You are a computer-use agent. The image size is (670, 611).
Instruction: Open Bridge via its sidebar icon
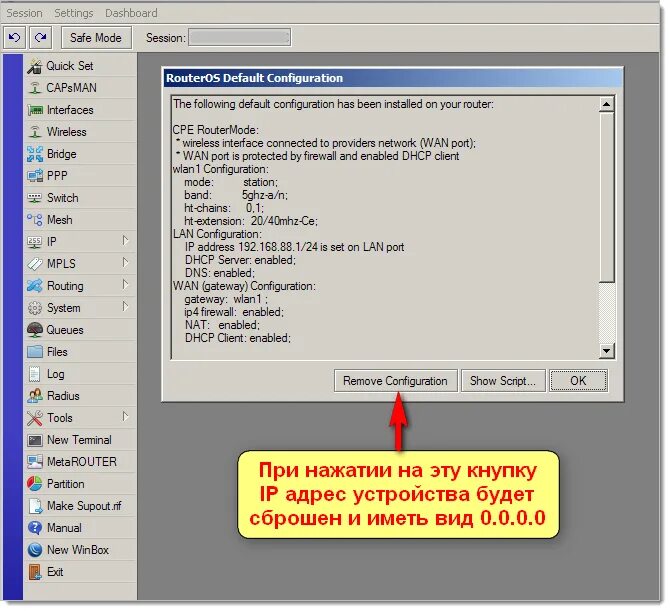click(x=35, y=154)
